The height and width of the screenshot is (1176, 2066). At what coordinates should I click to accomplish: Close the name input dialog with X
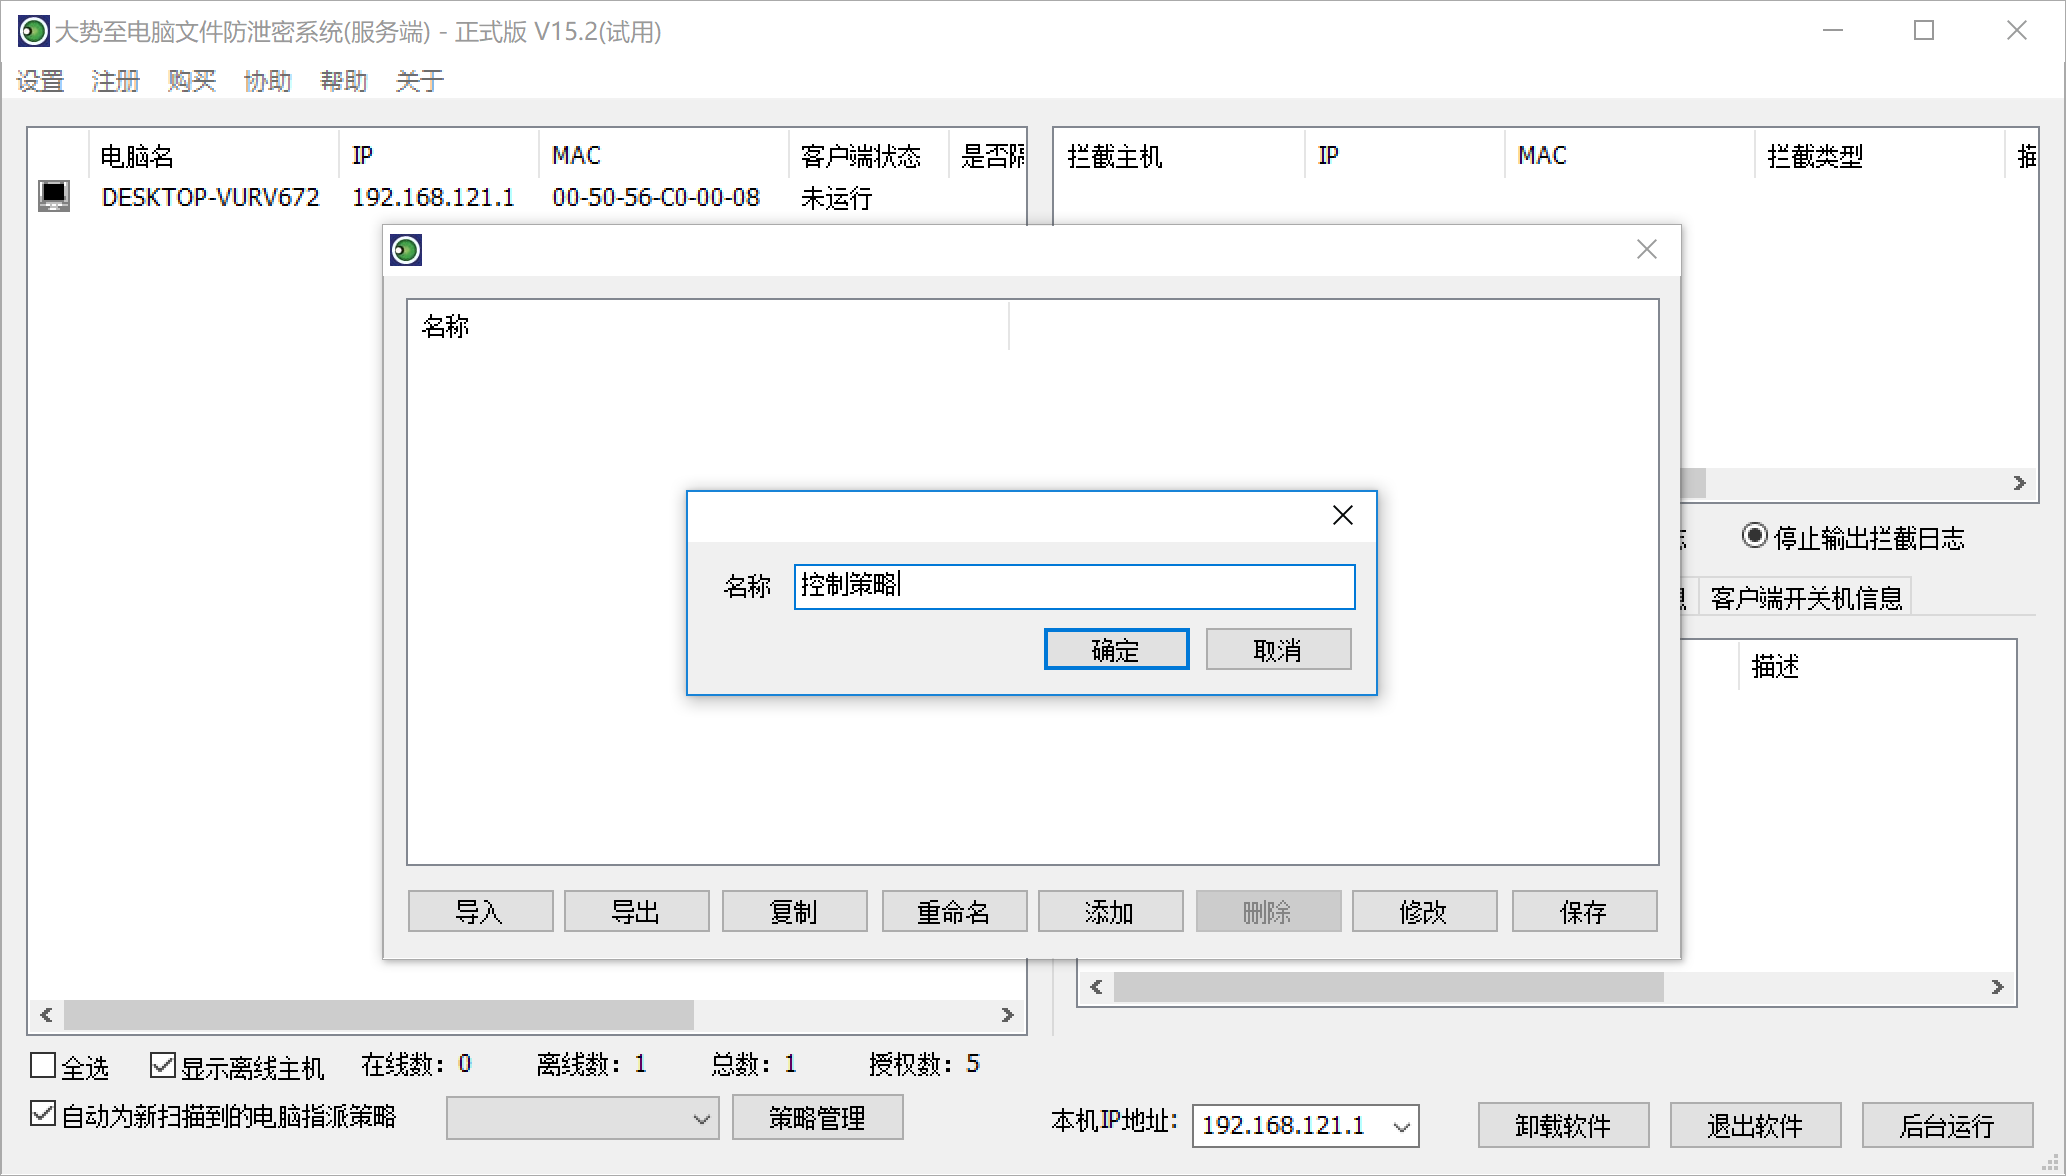click(x=1343, y=515)
